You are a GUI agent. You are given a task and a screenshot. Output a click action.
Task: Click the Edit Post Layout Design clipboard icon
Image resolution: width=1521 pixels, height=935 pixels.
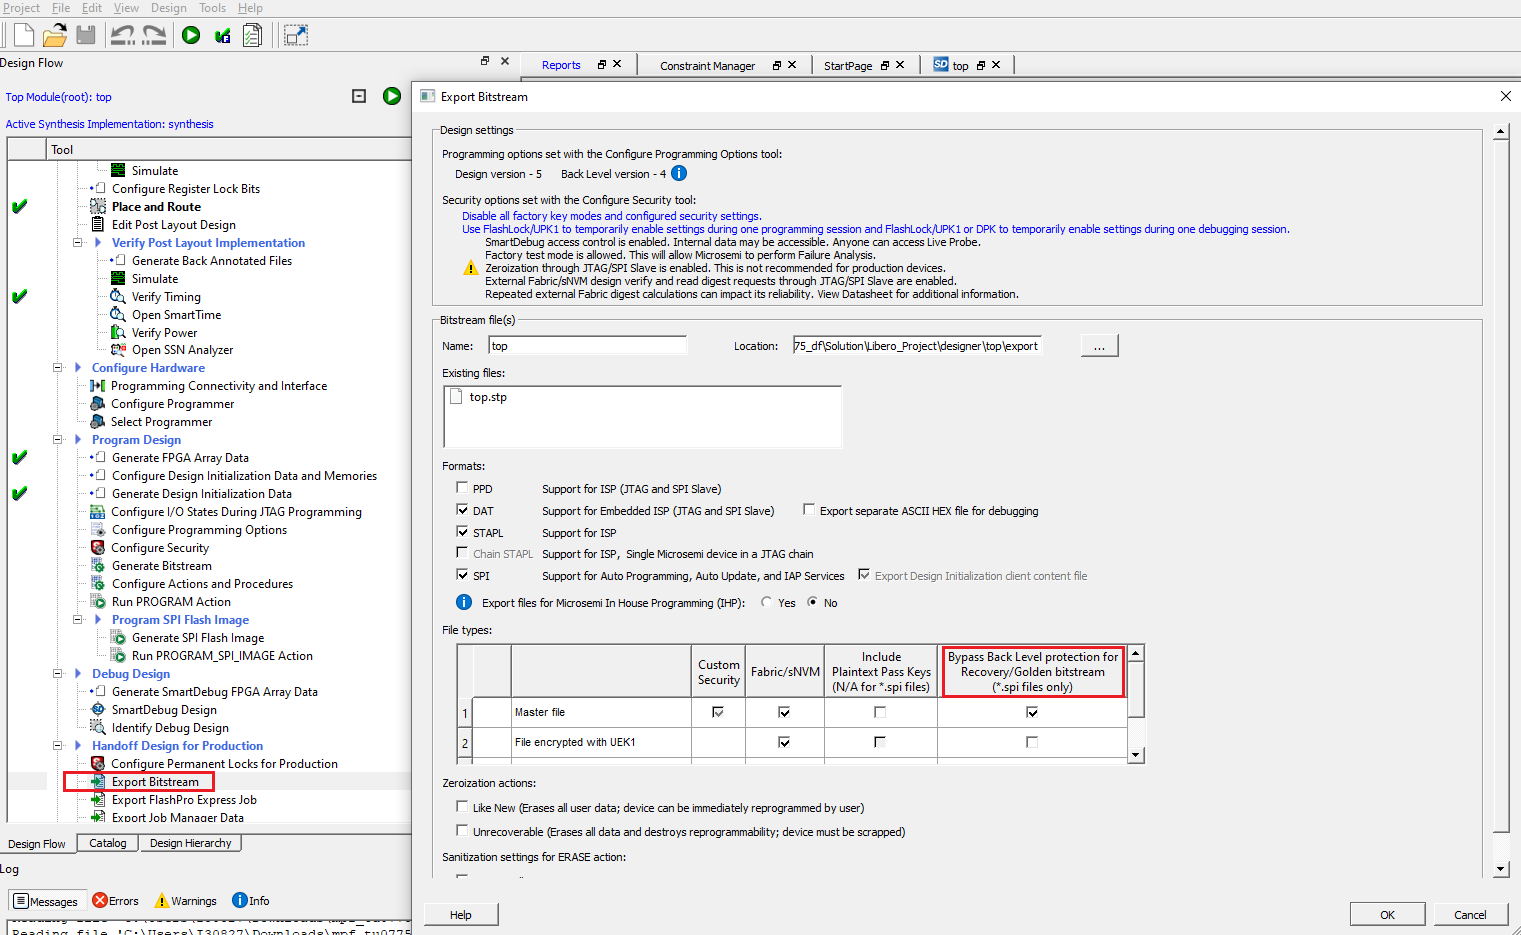click(x=98, y=225)
